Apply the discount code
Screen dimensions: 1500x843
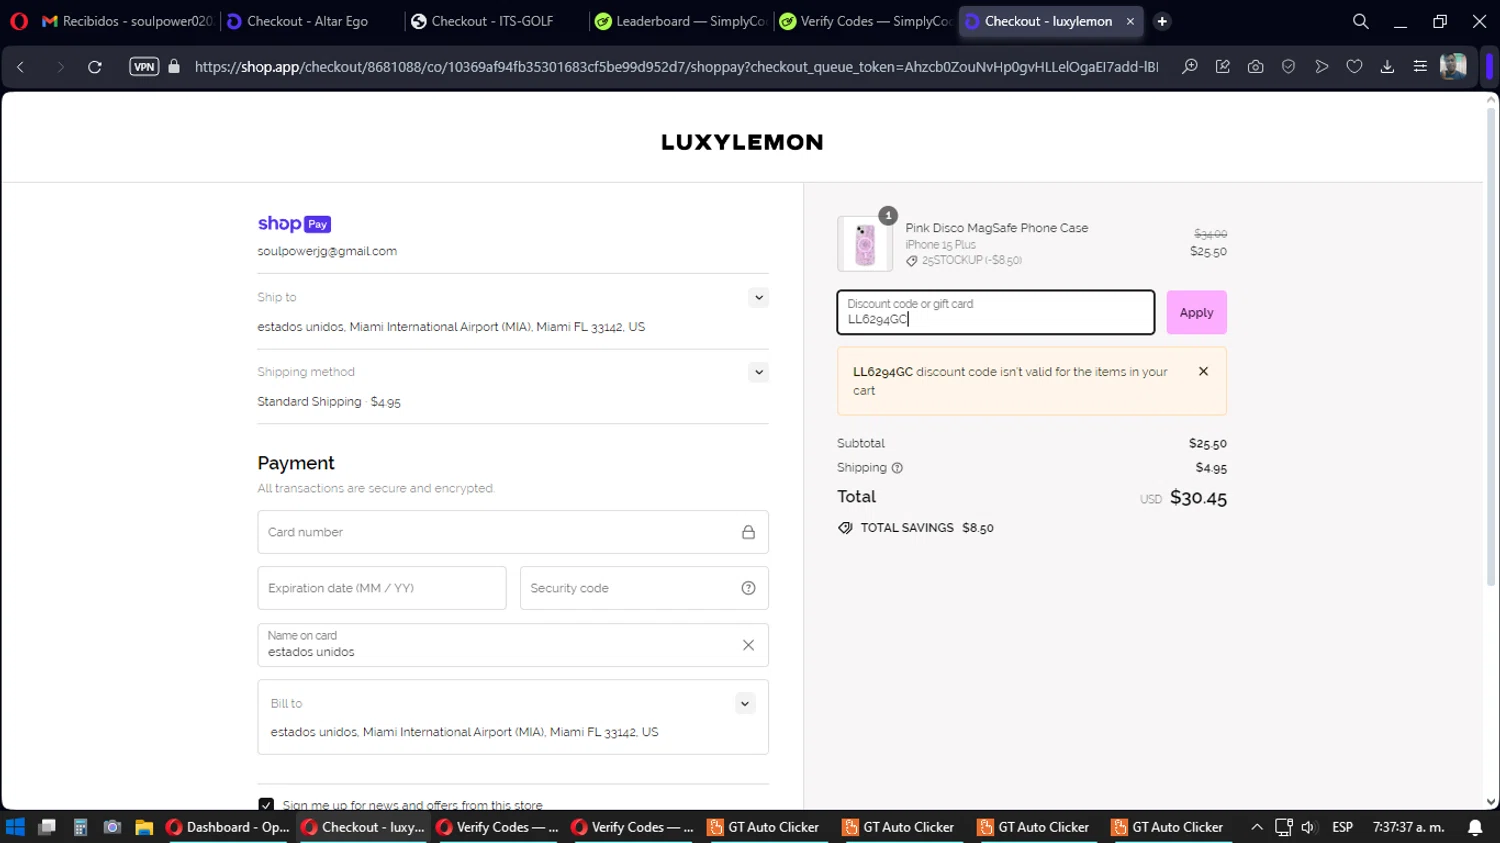tap(1196, 312)
